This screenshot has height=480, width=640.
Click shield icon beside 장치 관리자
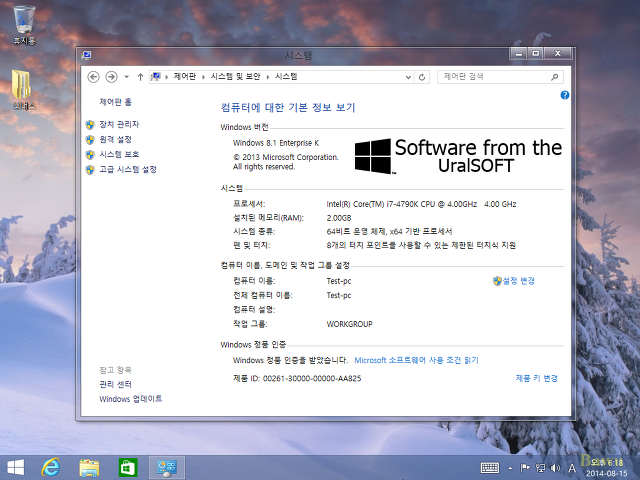pos(90,124)
